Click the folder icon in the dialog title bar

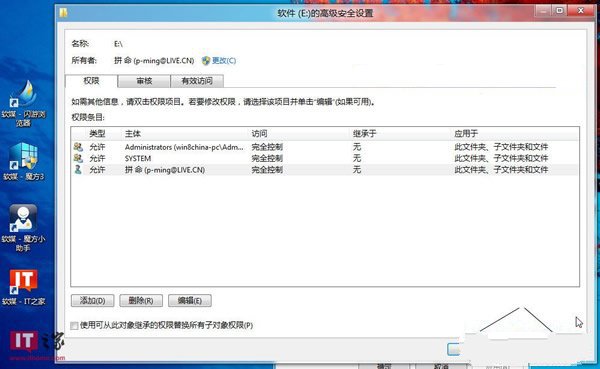[64, 13]
